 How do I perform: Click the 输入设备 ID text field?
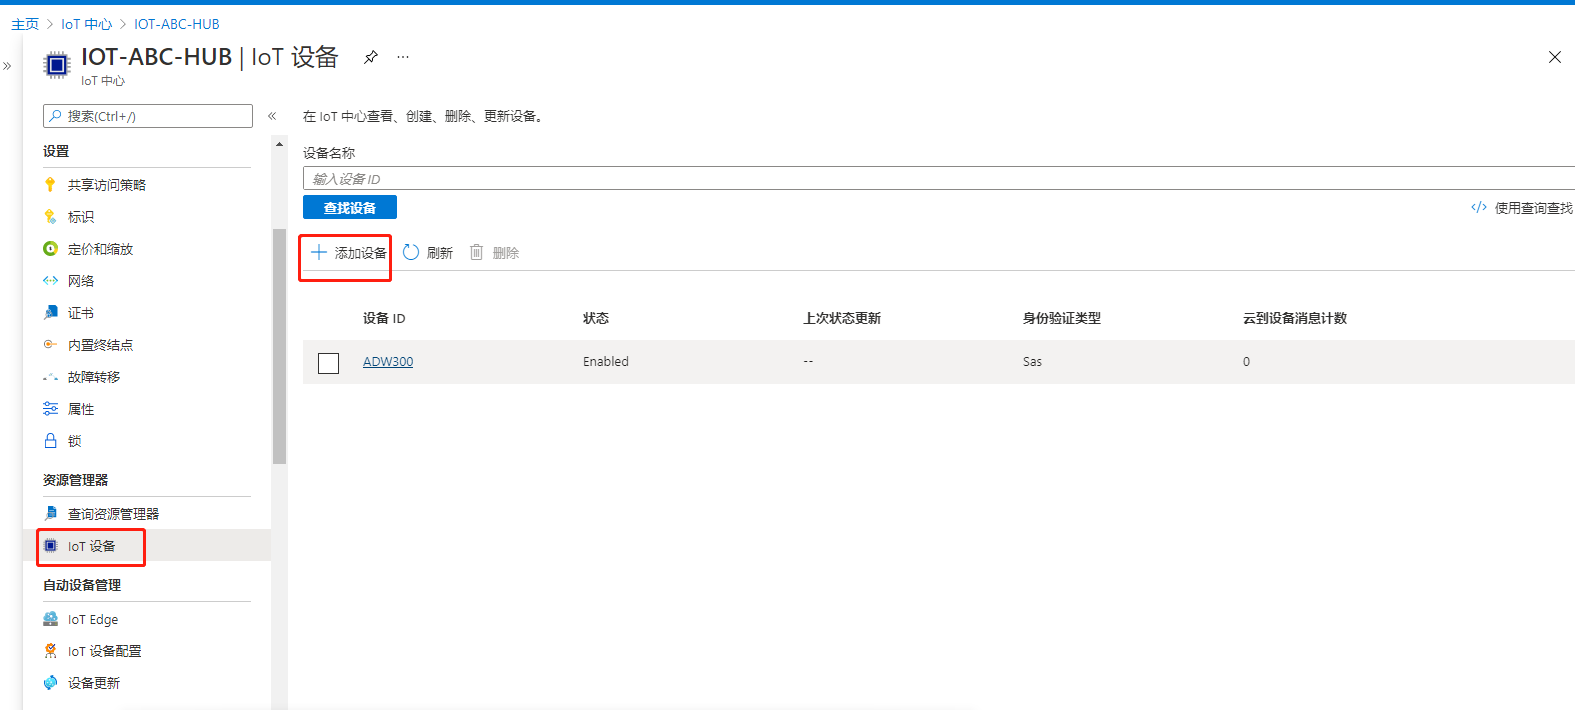click(x=938, y=178)
